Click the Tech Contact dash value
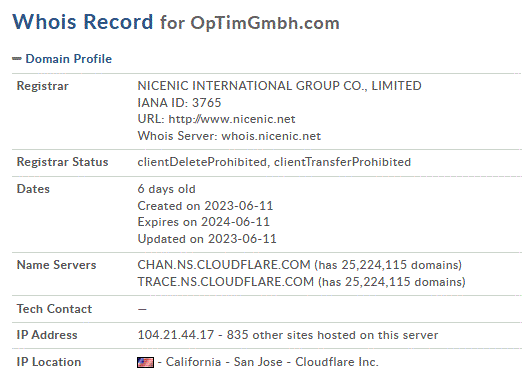 (x=142, y=309)
